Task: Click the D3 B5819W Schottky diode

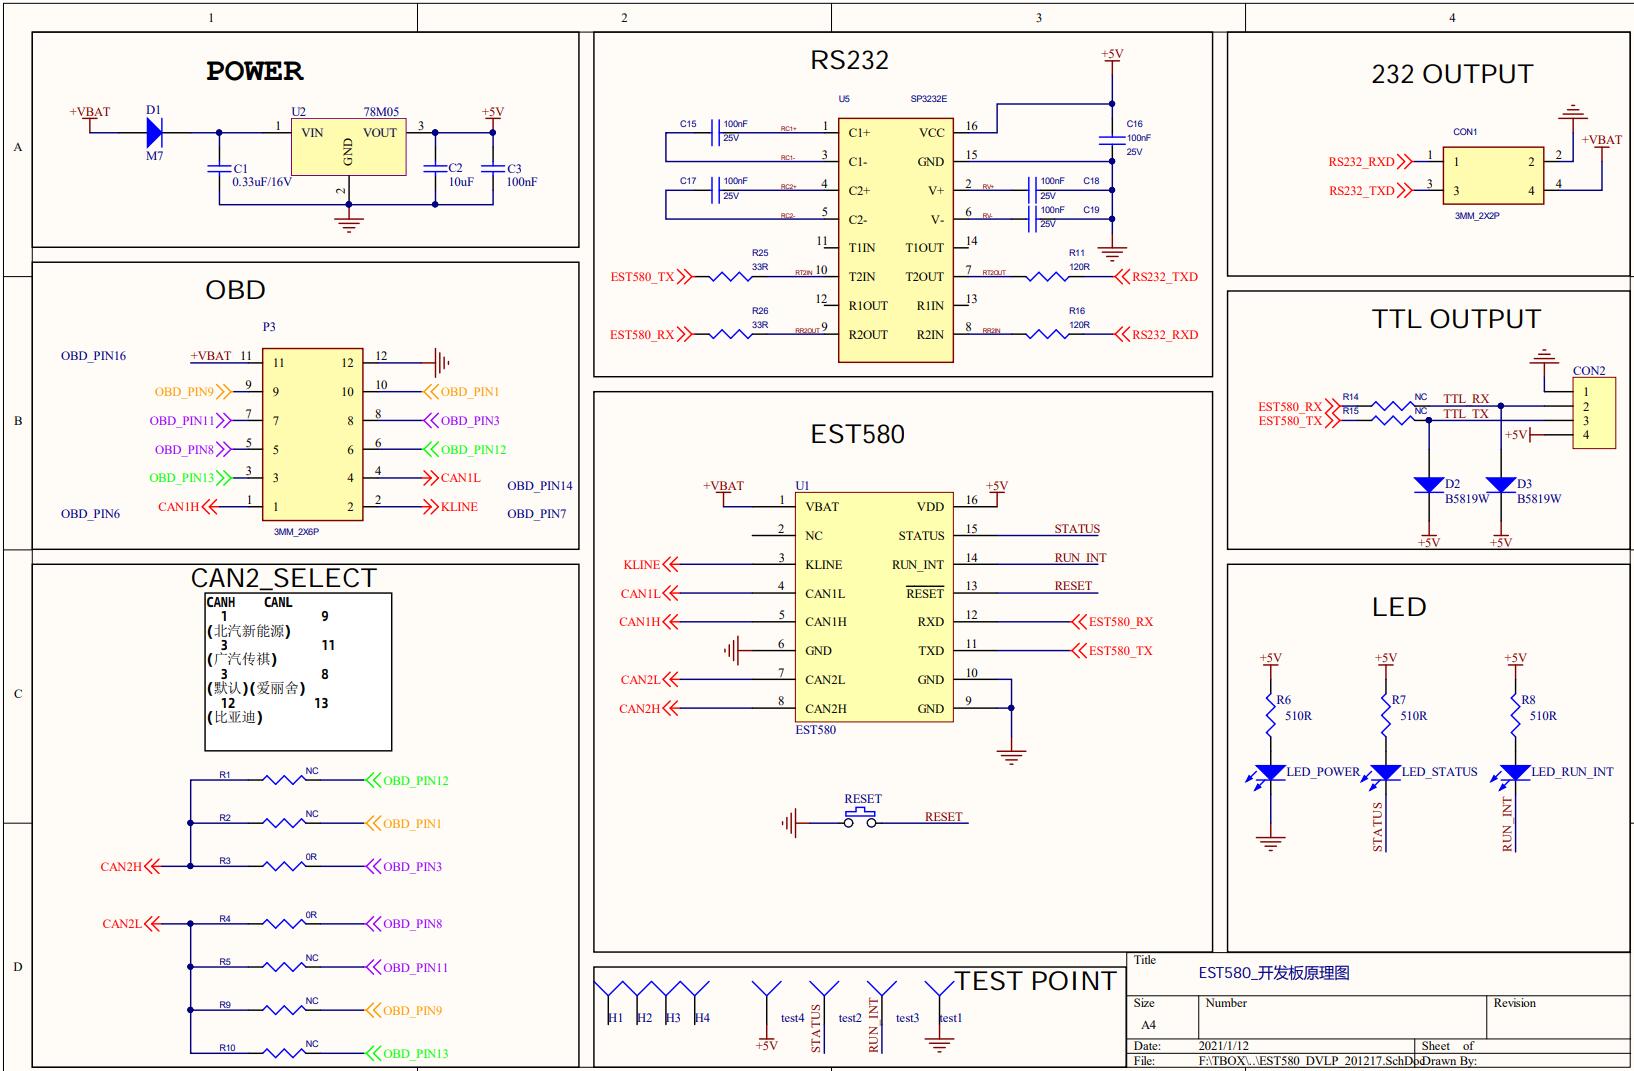Action: click(x=1500, y=486)
